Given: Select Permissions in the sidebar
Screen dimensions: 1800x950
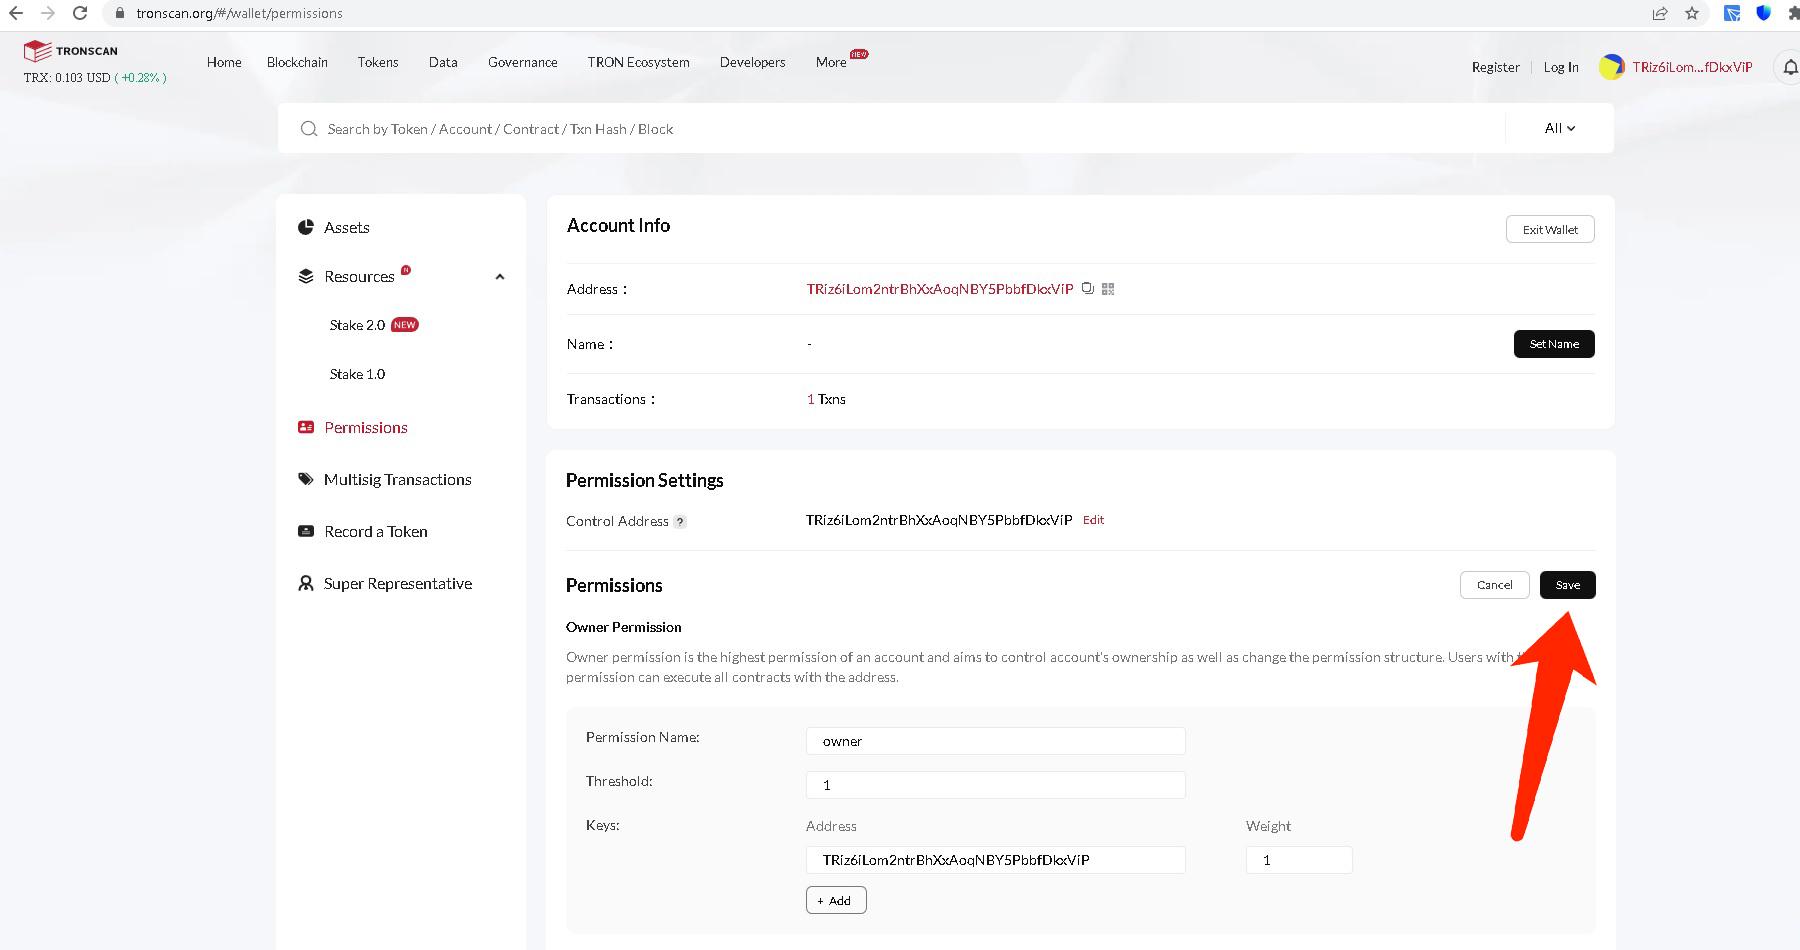Looking at the screenshot, I should 366,427.
